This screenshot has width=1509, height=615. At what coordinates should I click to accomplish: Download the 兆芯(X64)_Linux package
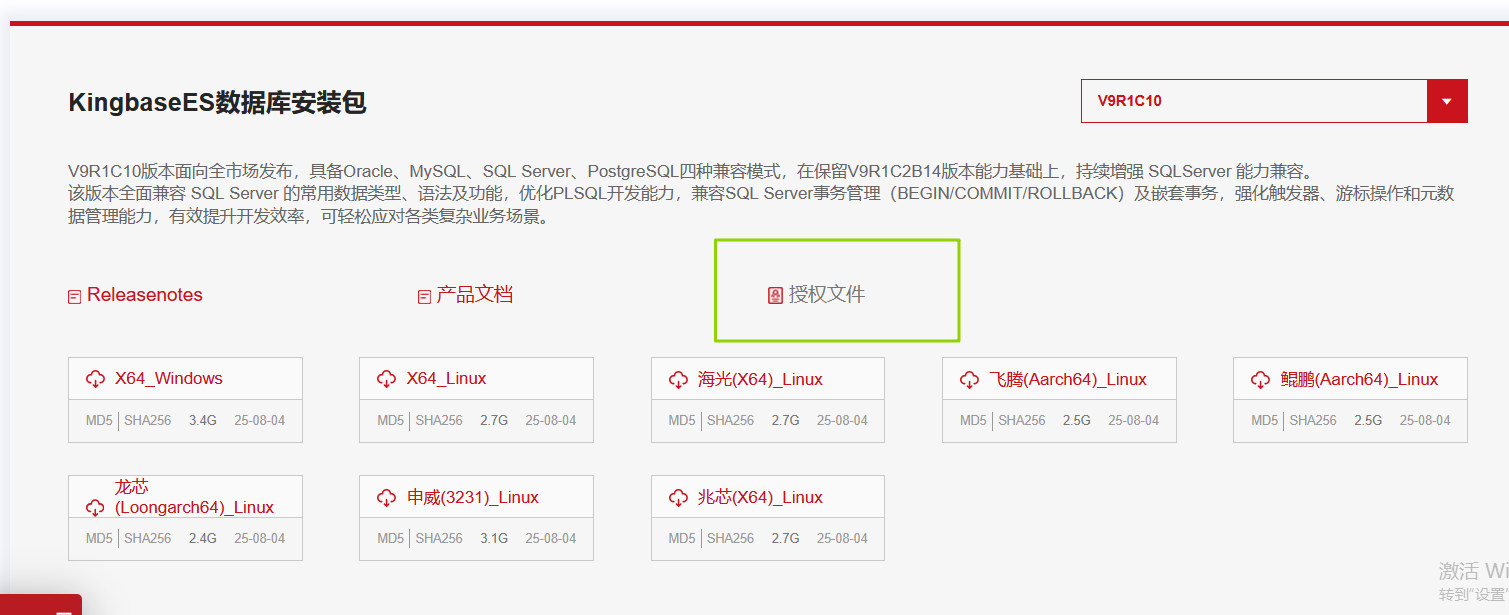[760, 497]
